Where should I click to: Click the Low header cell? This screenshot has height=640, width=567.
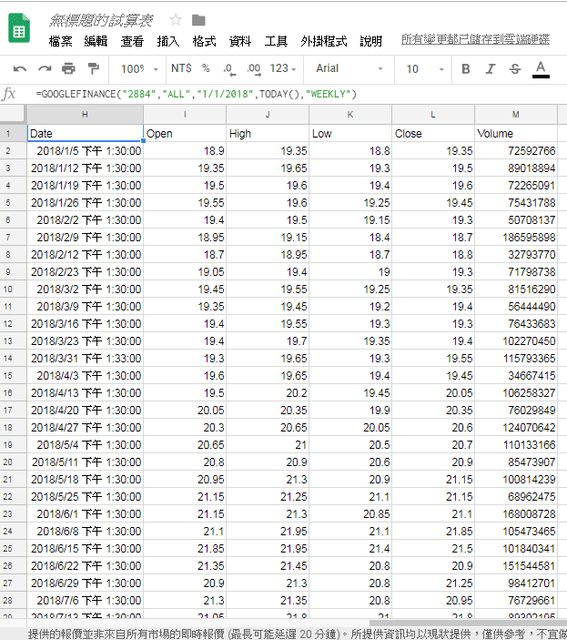350,133
